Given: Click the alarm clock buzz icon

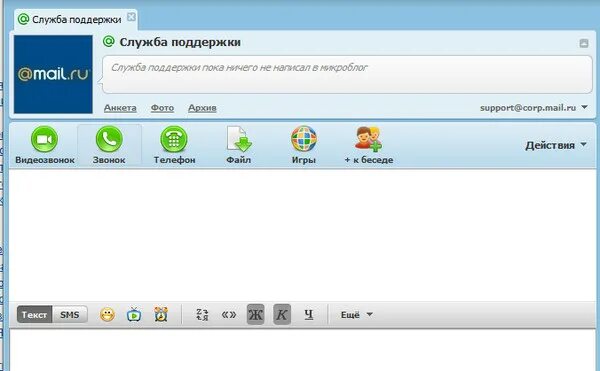Looking at the screenshot, I should point(161,315).
